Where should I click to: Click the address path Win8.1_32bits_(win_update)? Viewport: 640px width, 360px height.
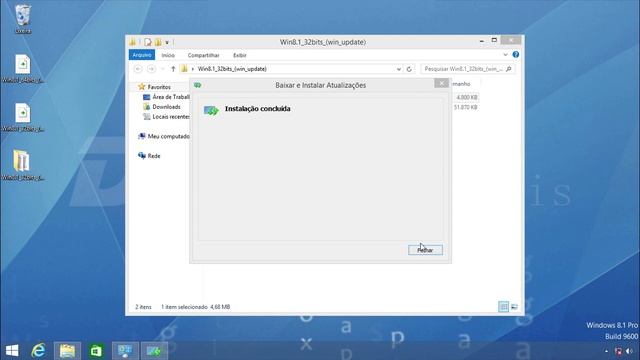click(x=232, y=69)
